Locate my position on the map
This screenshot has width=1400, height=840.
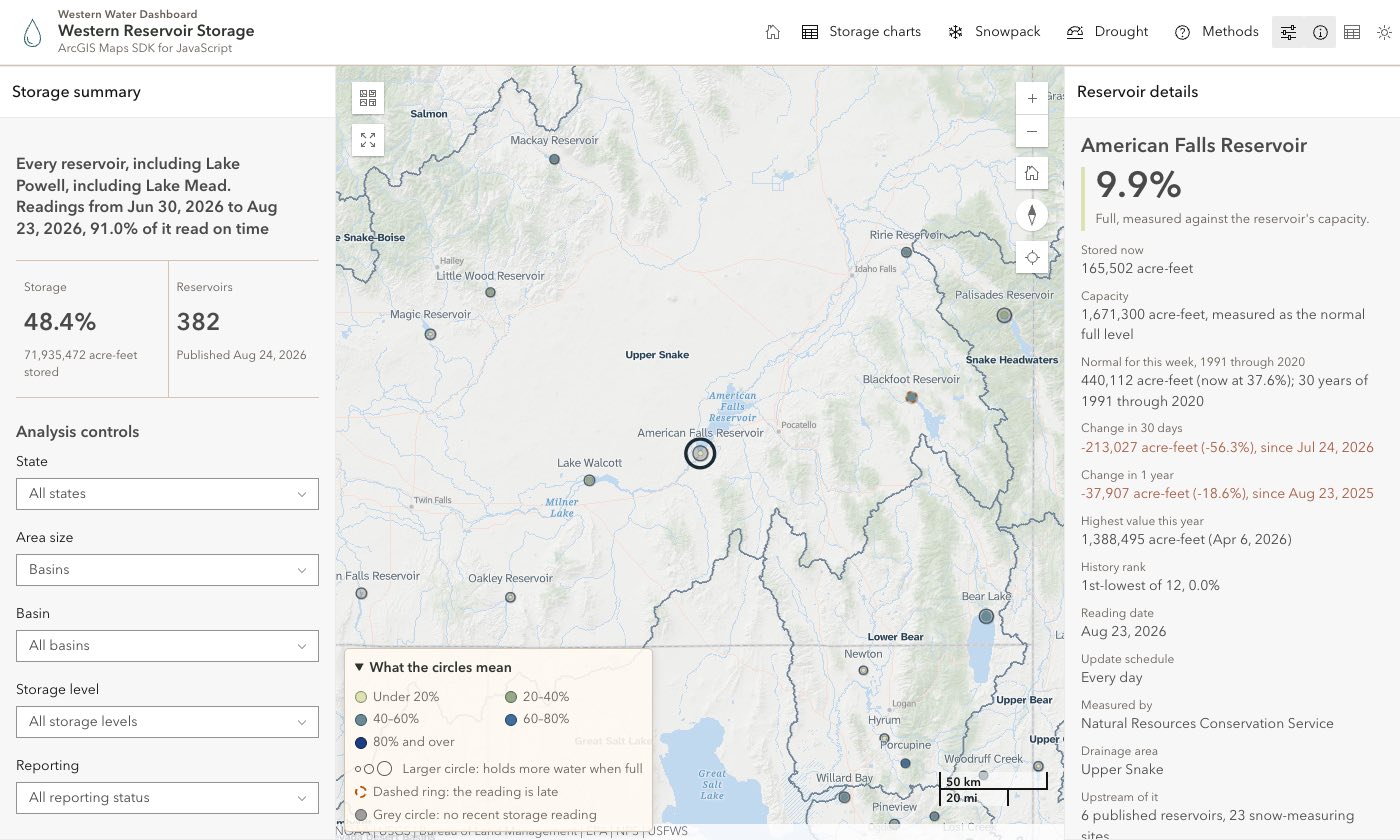[1032, 257]
